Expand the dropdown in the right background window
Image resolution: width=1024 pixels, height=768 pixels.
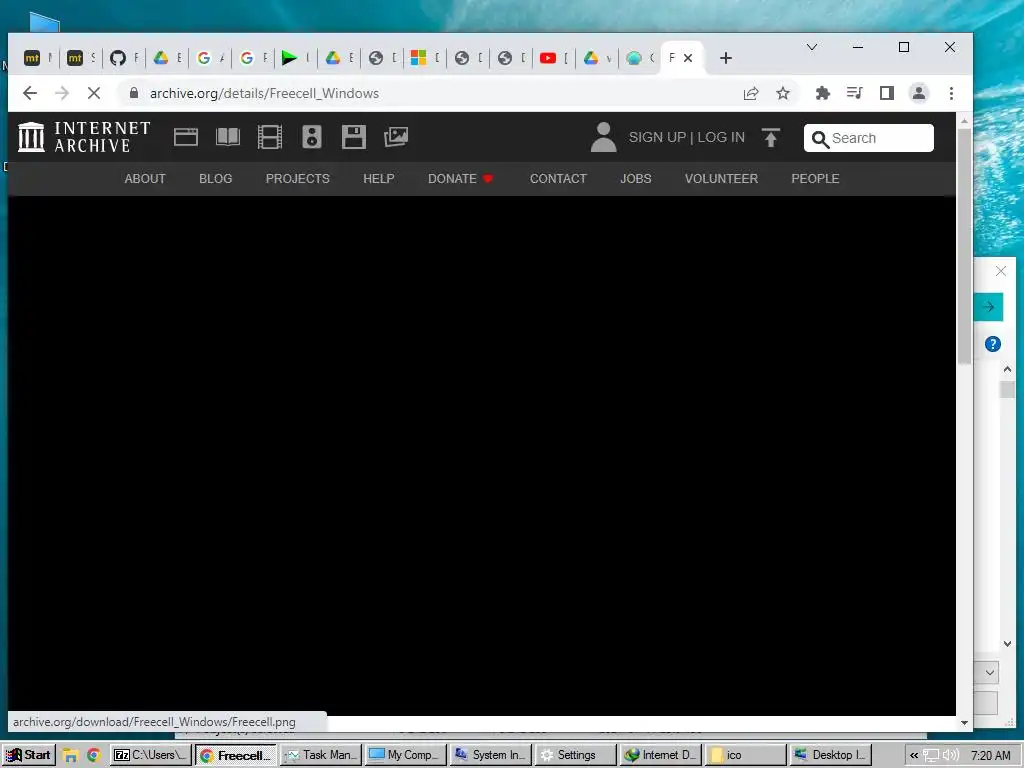point(990,672)
